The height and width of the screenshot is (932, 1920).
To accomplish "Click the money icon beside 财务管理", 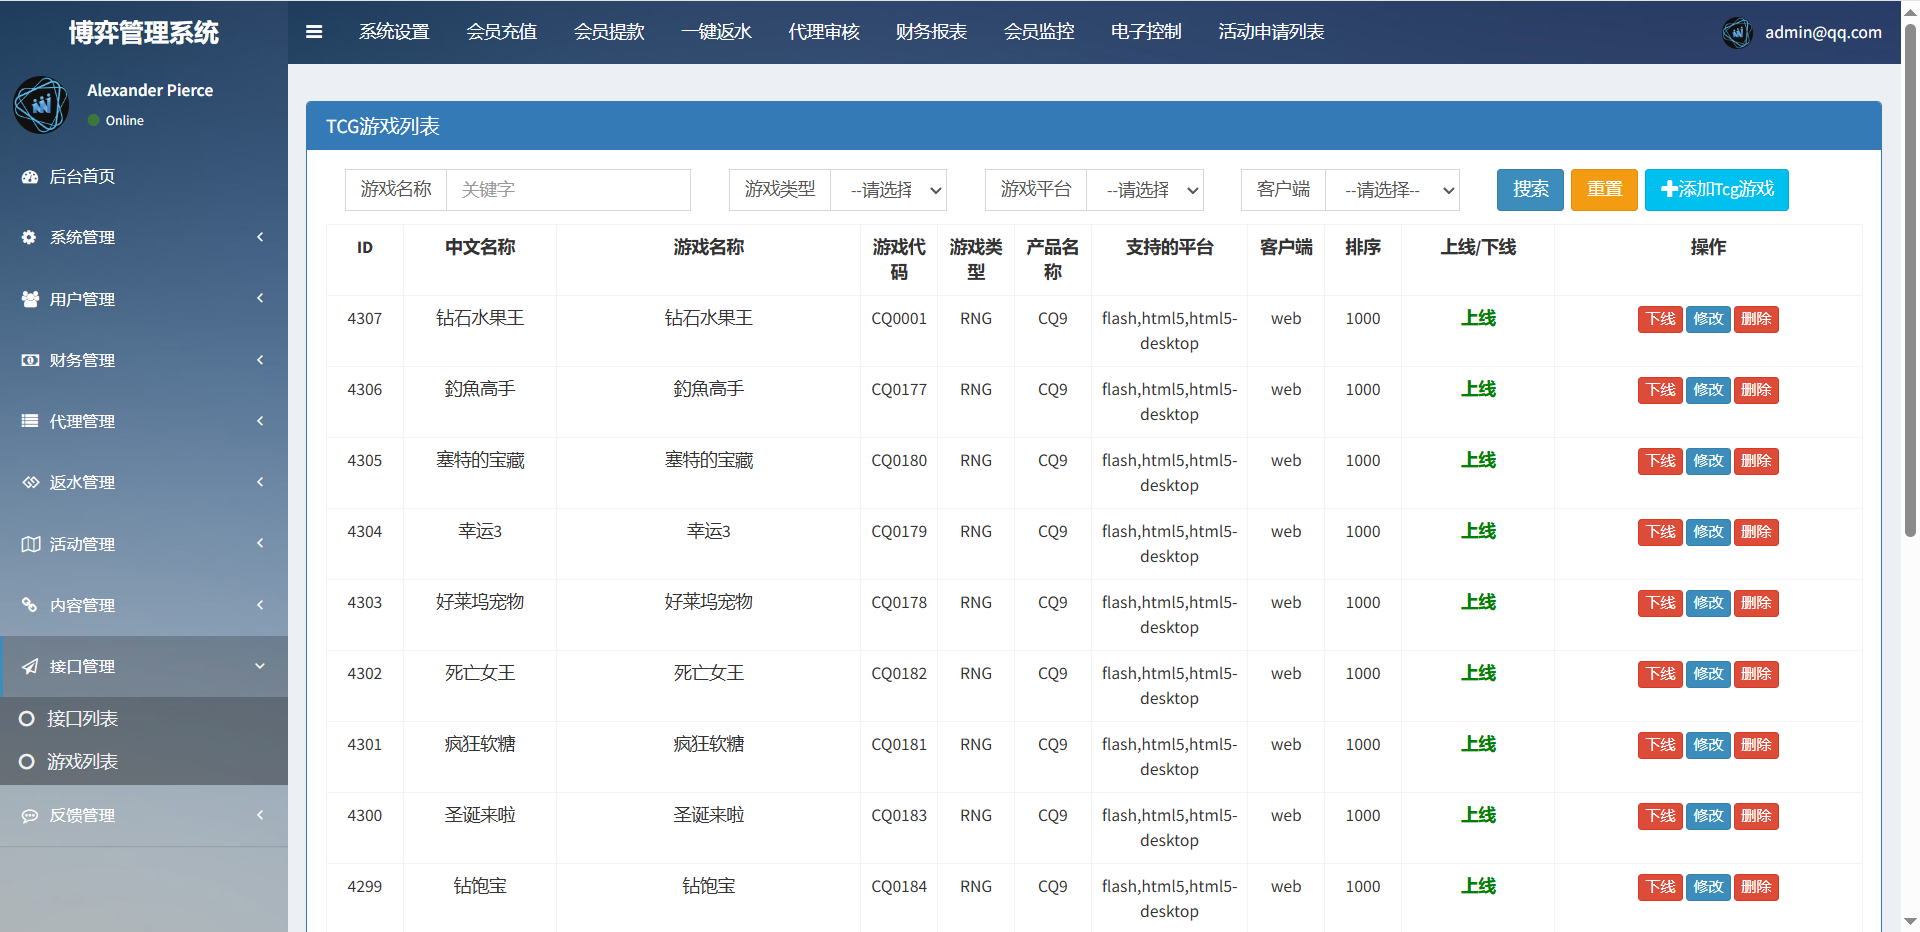I will tap(30, 360).
